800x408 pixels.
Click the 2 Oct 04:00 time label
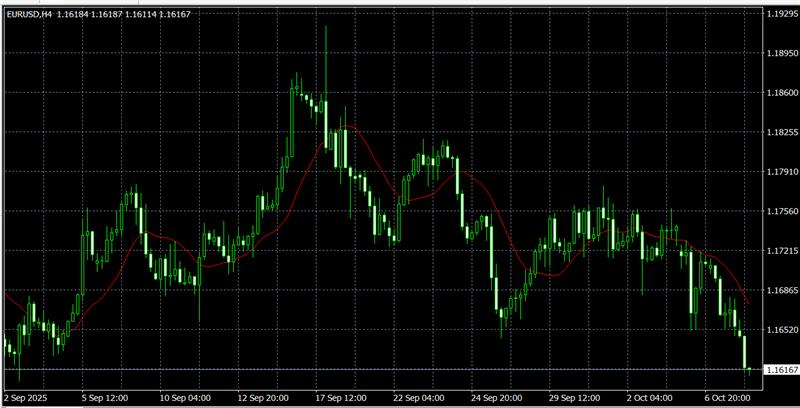tap(649, 397)
